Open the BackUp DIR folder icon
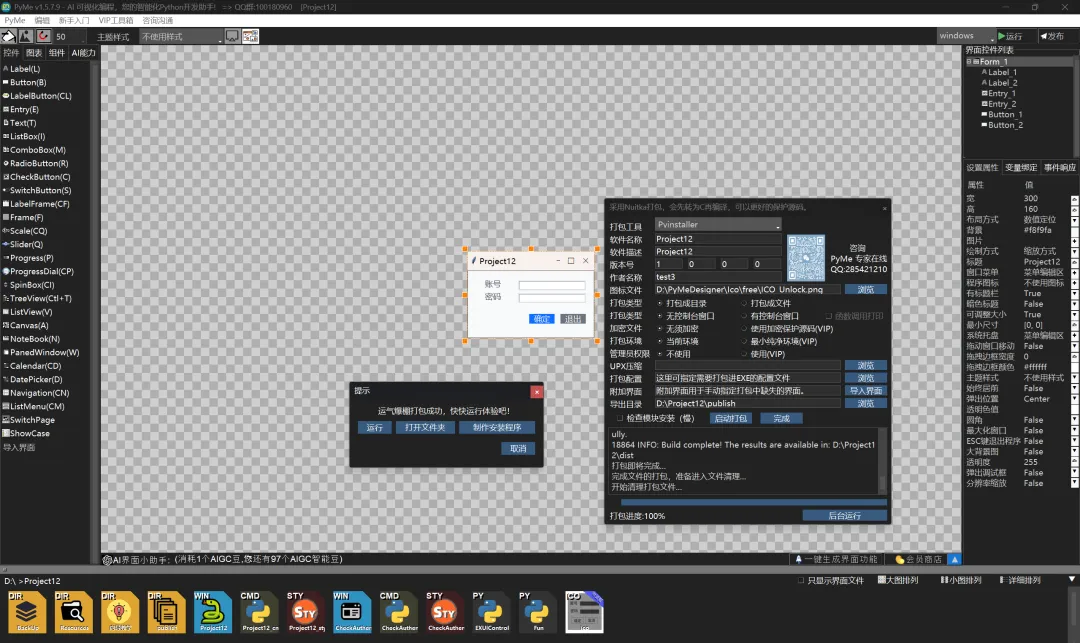Image resolution: width=1080 pixels, height=643 pixels. pyautogui.click(x=28, y=612)
